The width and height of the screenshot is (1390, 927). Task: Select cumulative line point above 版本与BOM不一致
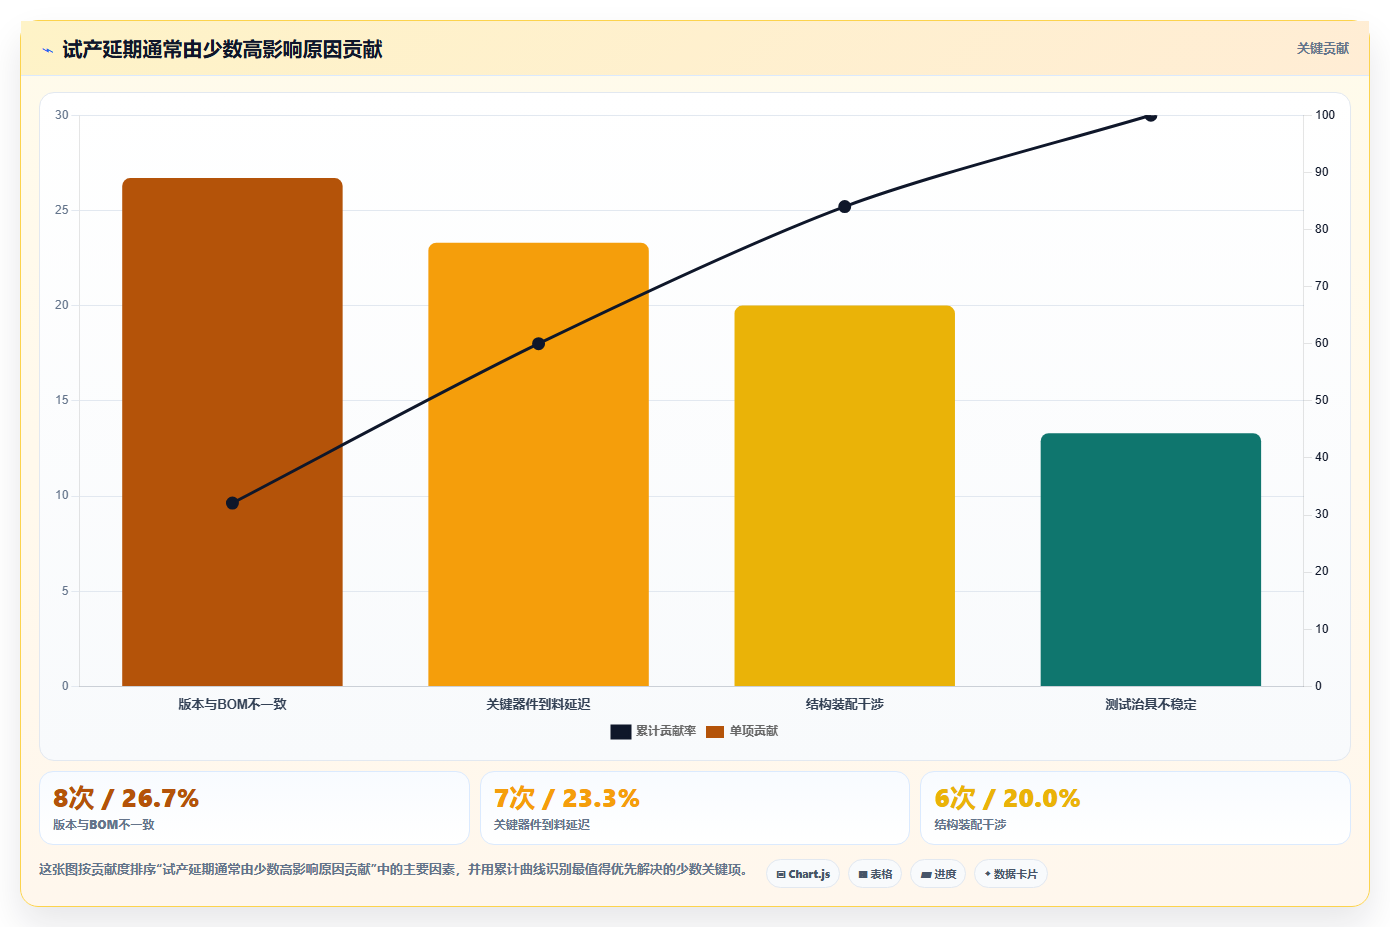click(x=232, y=503)
